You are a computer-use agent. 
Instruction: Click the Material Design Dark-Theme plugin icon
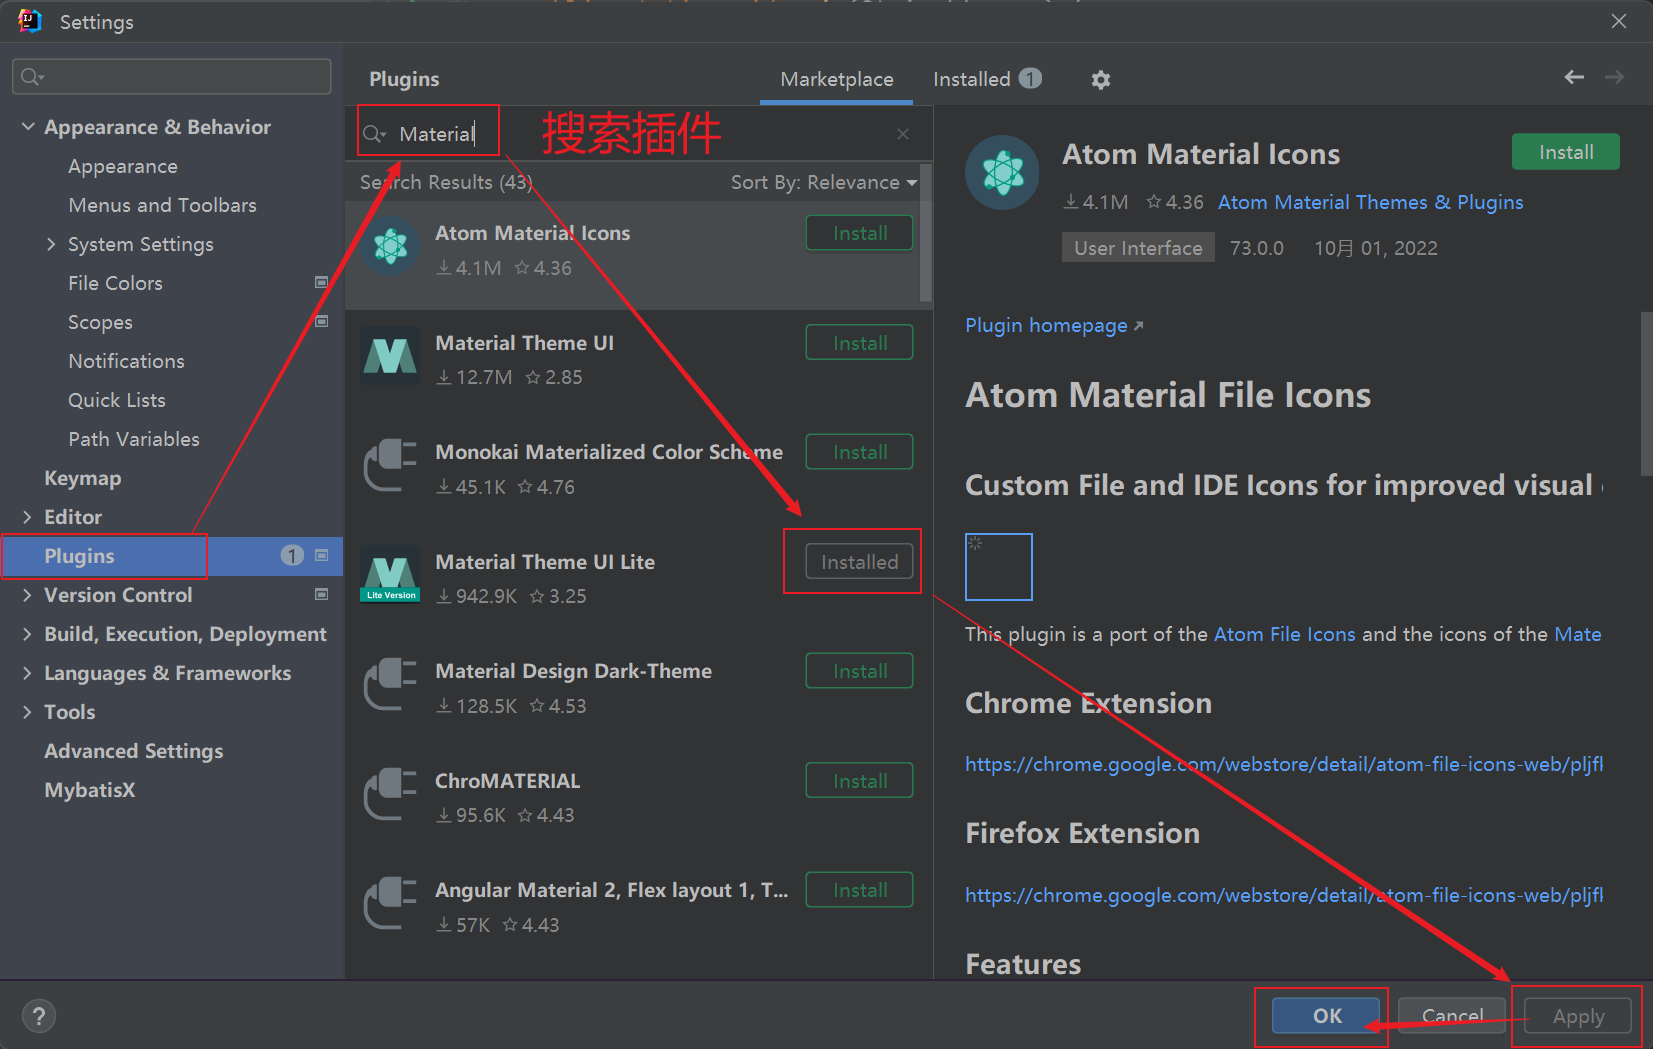point(390,684)
